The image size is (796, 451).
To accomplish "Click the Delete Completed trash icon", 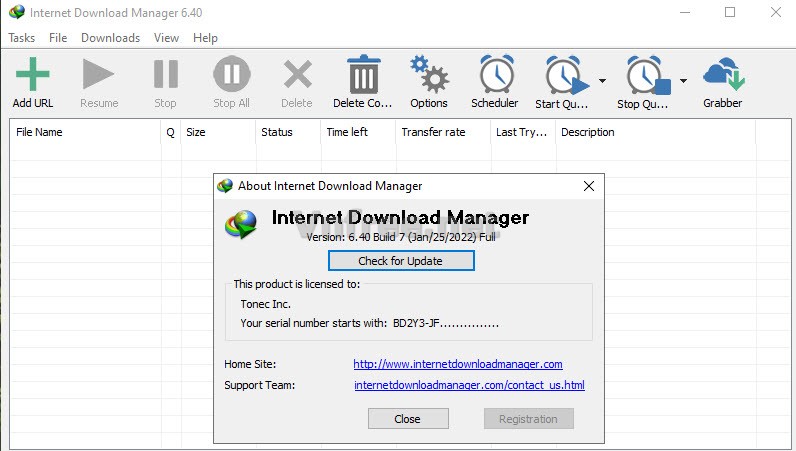I will [363, 77].
